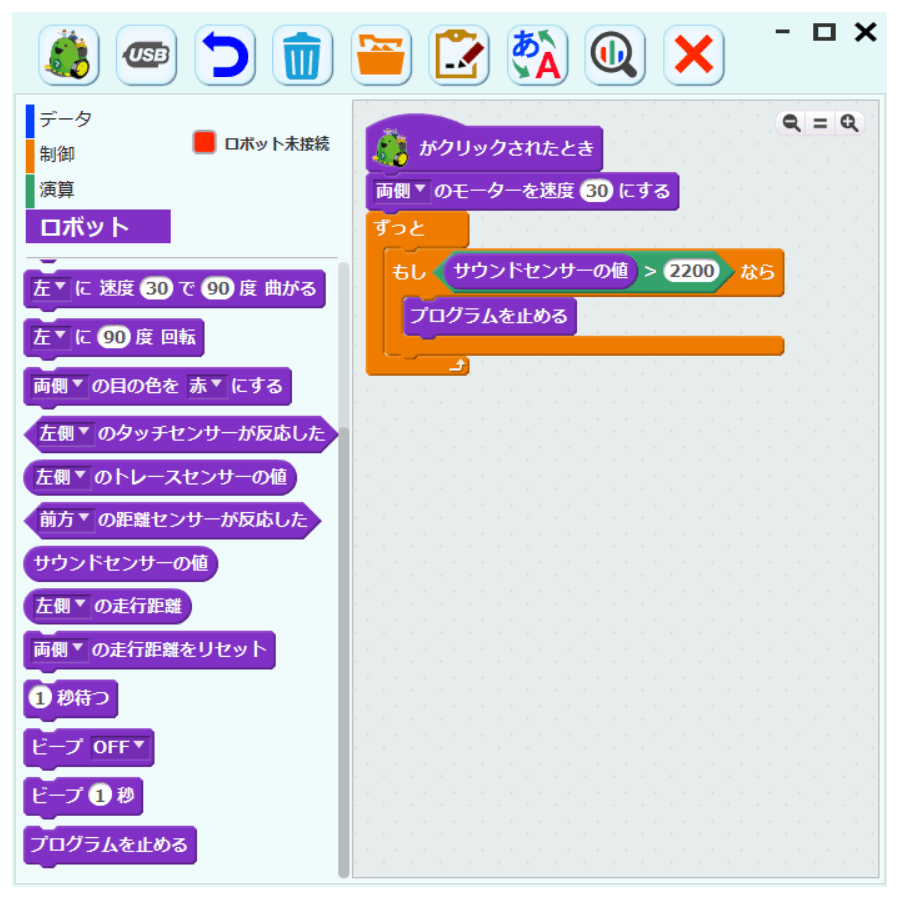Screen dimensions: 900x900
Task: Open the 前方 distance sensor dropdown
Action: coord(64,519)
